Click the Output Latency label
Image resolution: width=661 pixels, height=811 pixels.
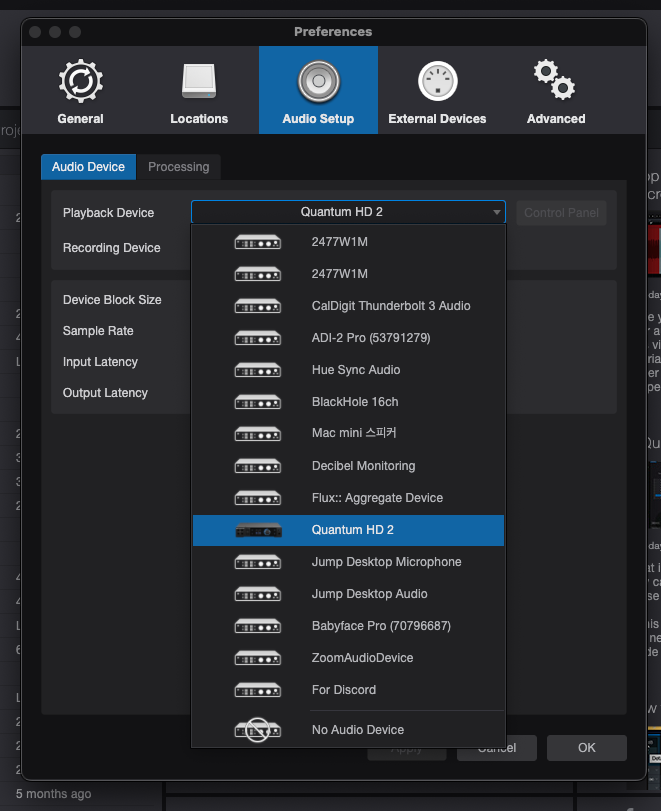[106, 393]
